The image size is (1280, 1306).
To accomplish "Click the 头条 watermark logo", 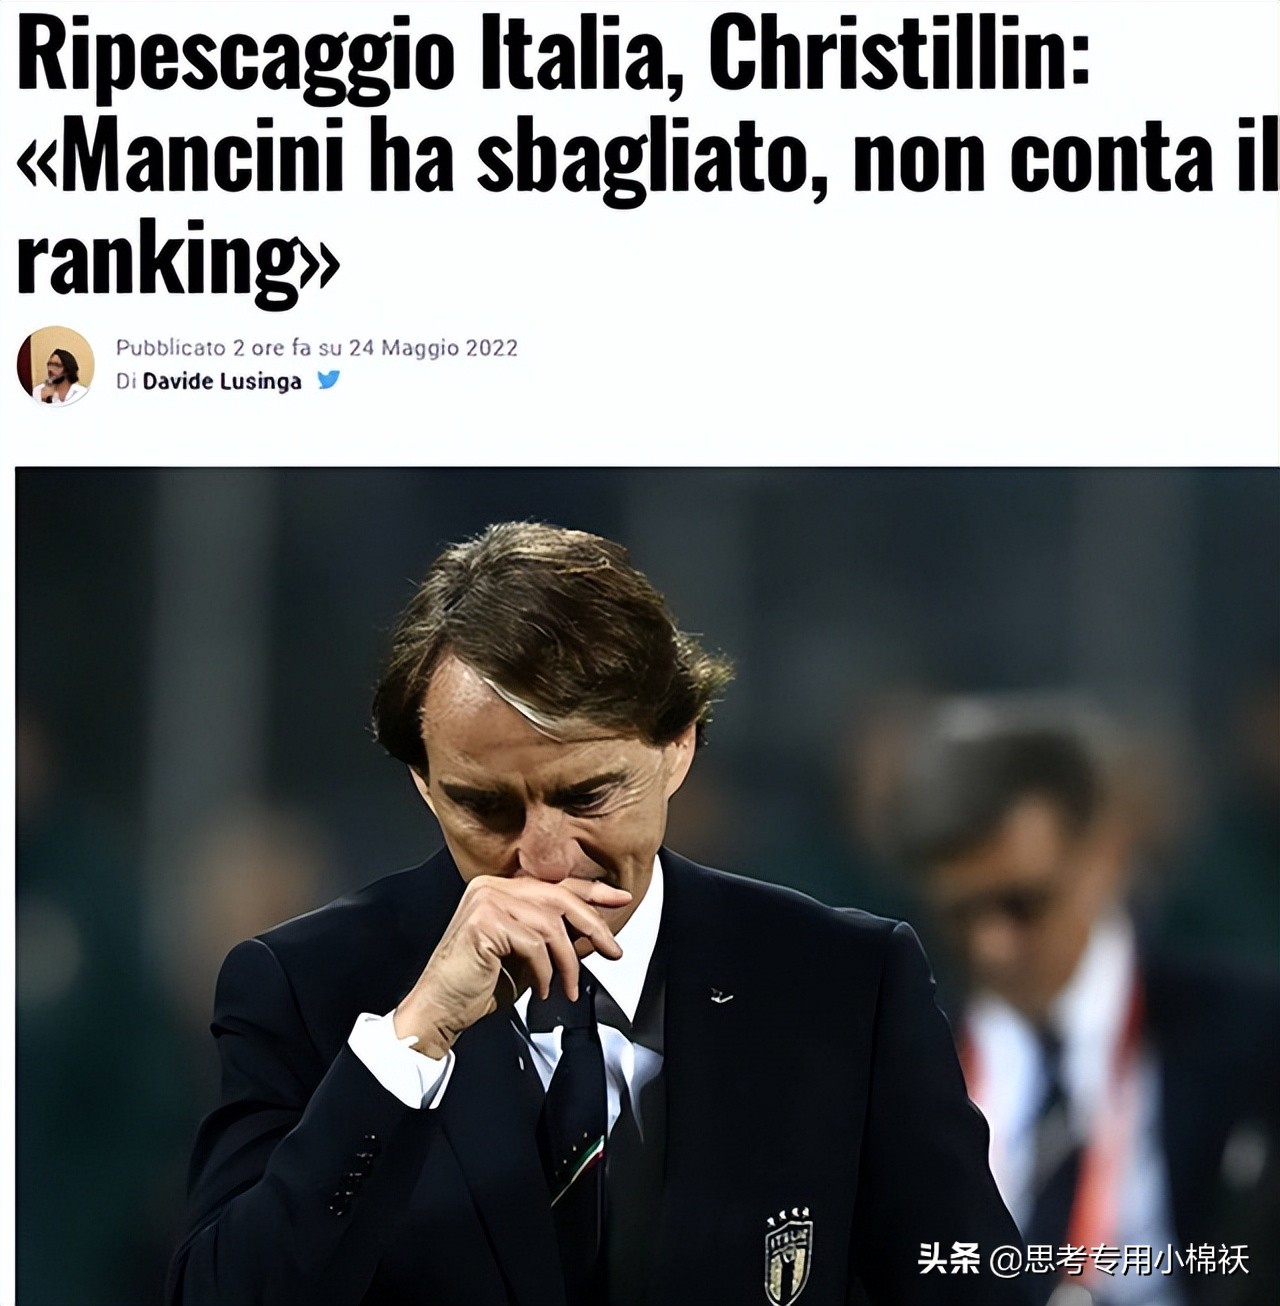I will pyautogui.click(x=949, y=1259).
